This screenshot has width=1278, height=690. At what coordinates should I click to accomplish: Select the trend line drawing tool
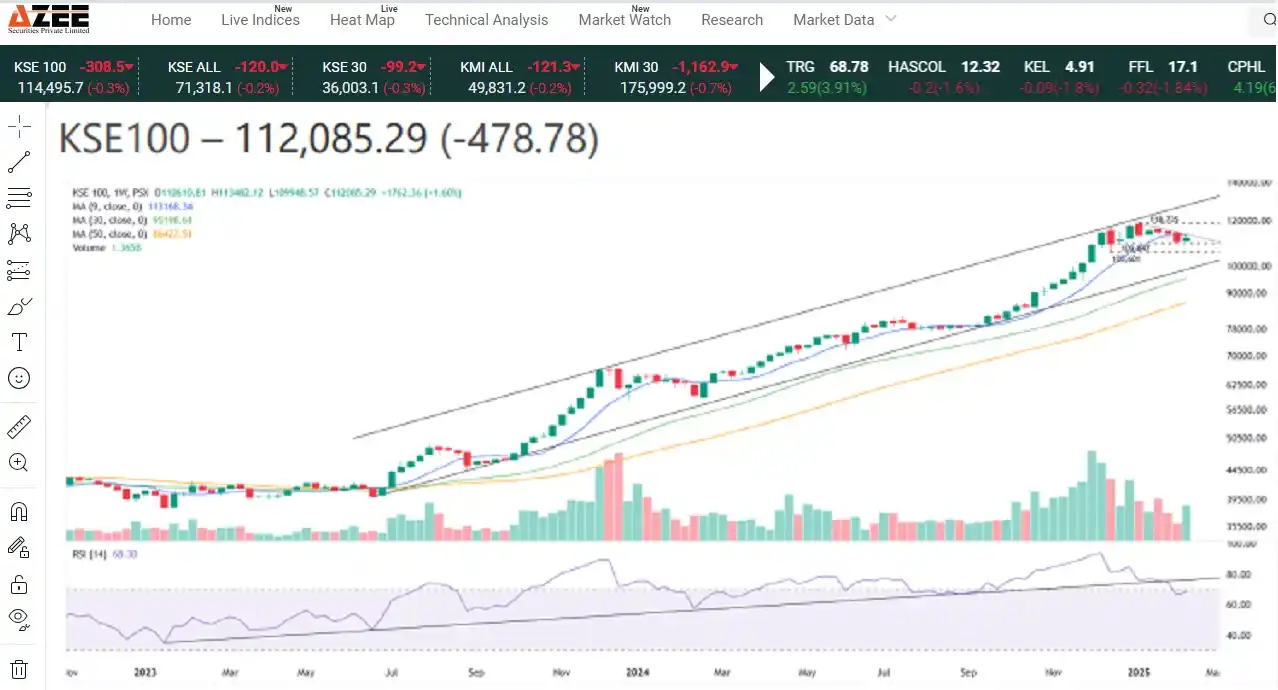click(19, 162)
